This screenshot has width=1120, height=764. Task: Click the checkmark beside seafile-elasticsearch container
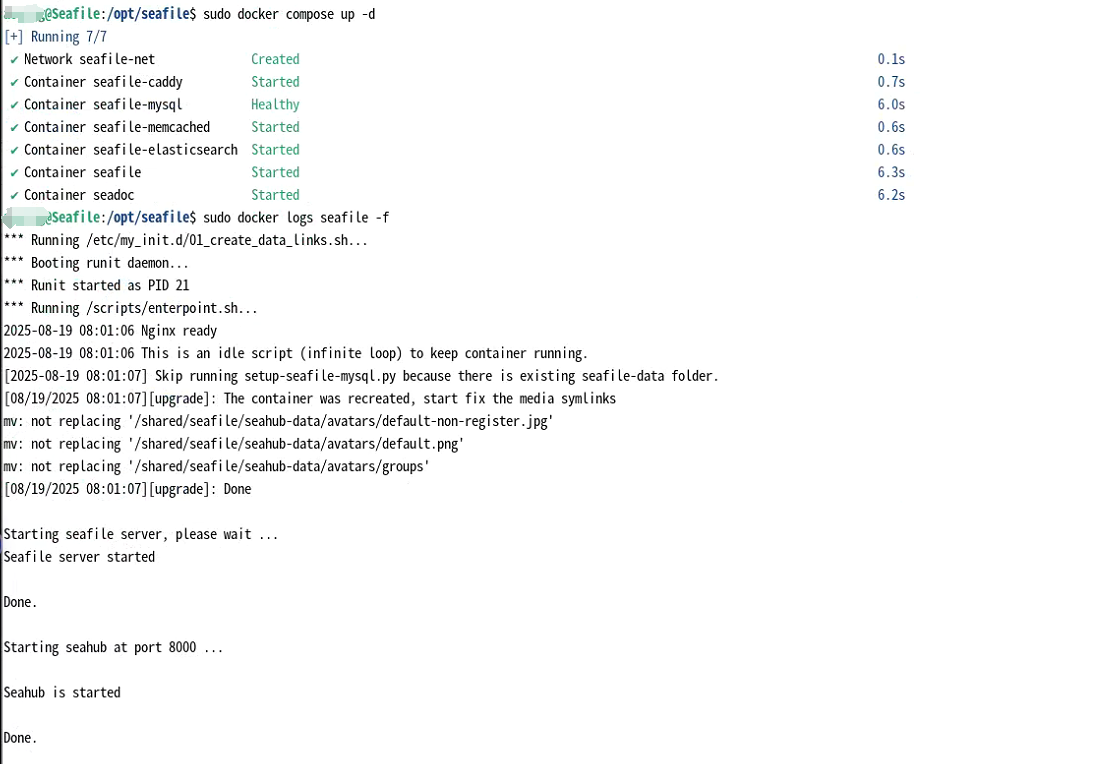click(x=14, y=151)
